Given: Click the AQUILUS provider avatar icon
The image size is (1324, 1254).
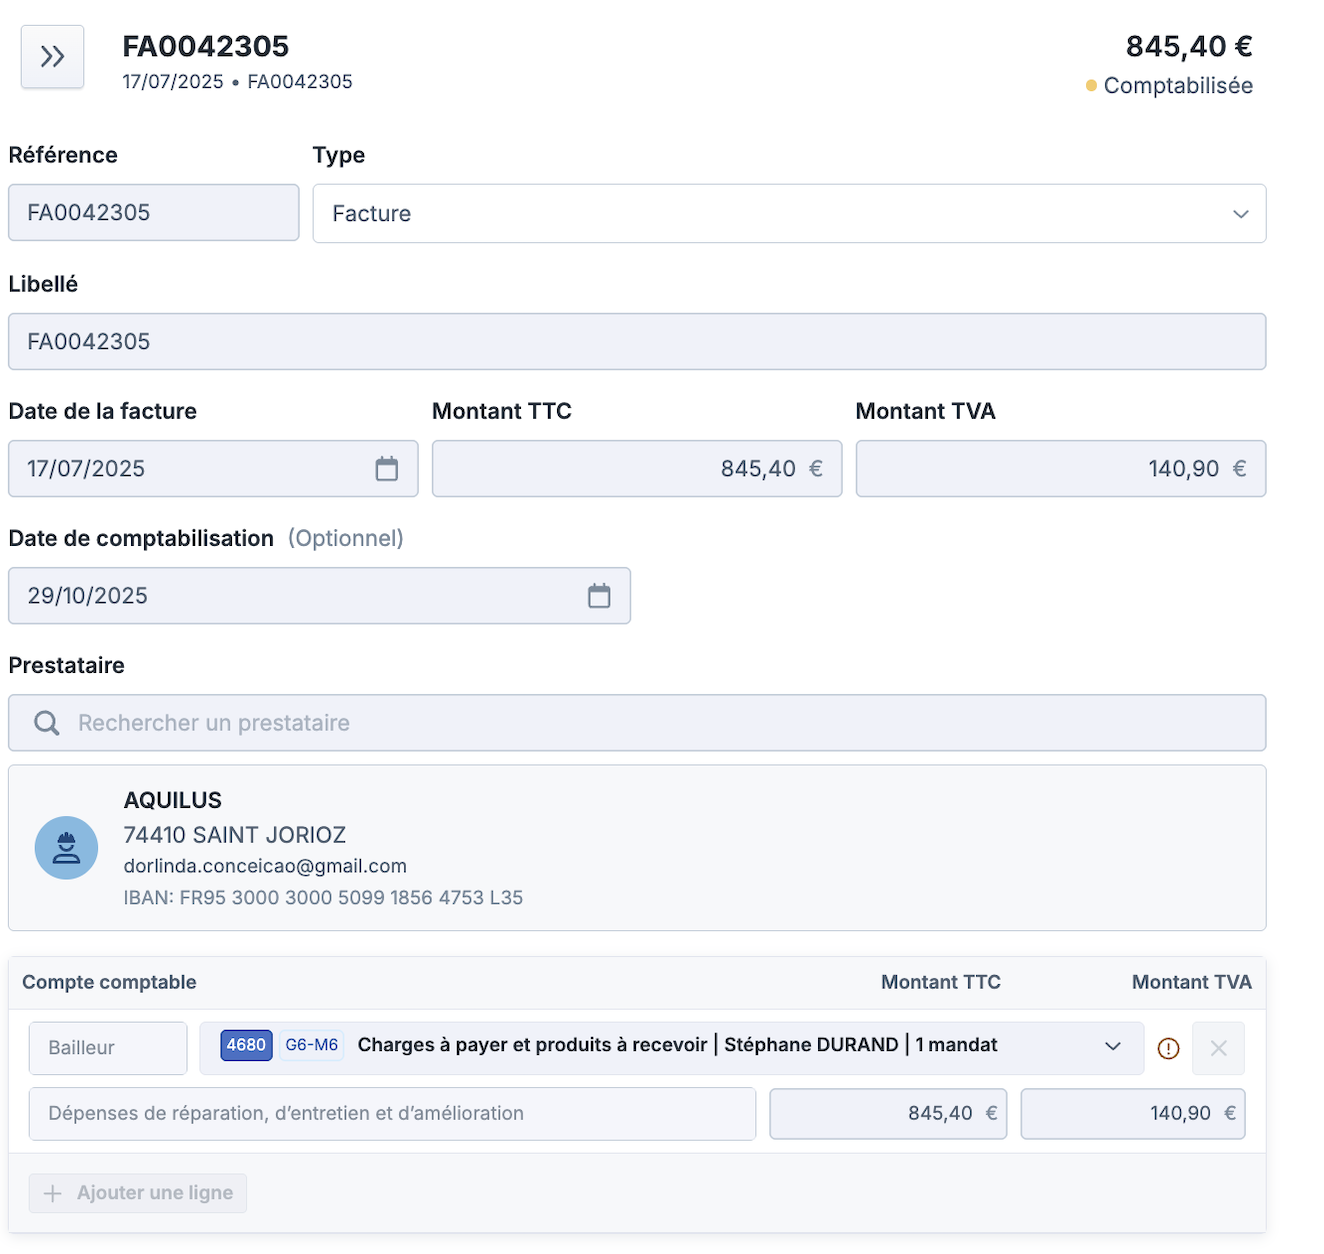Looking at the screenshot, I should [x=66, y=848].
